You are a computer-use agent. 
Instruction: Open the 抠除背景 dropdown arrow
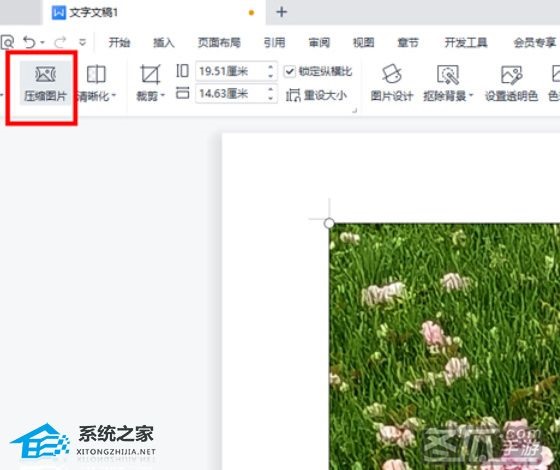click(x=471, y=95)
